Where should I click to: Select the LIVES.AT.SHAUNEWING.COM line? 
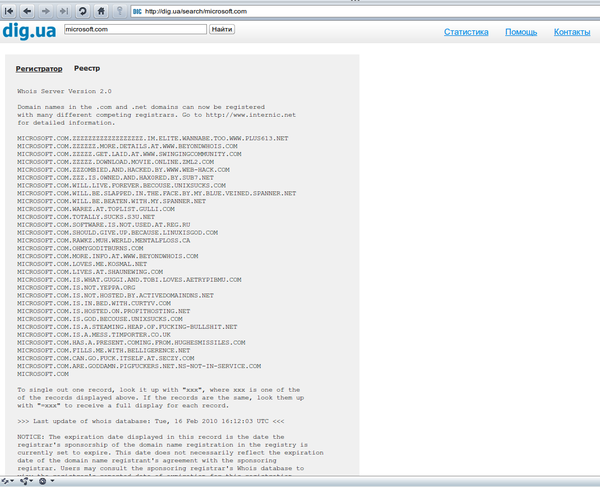[x=90, y=272]
